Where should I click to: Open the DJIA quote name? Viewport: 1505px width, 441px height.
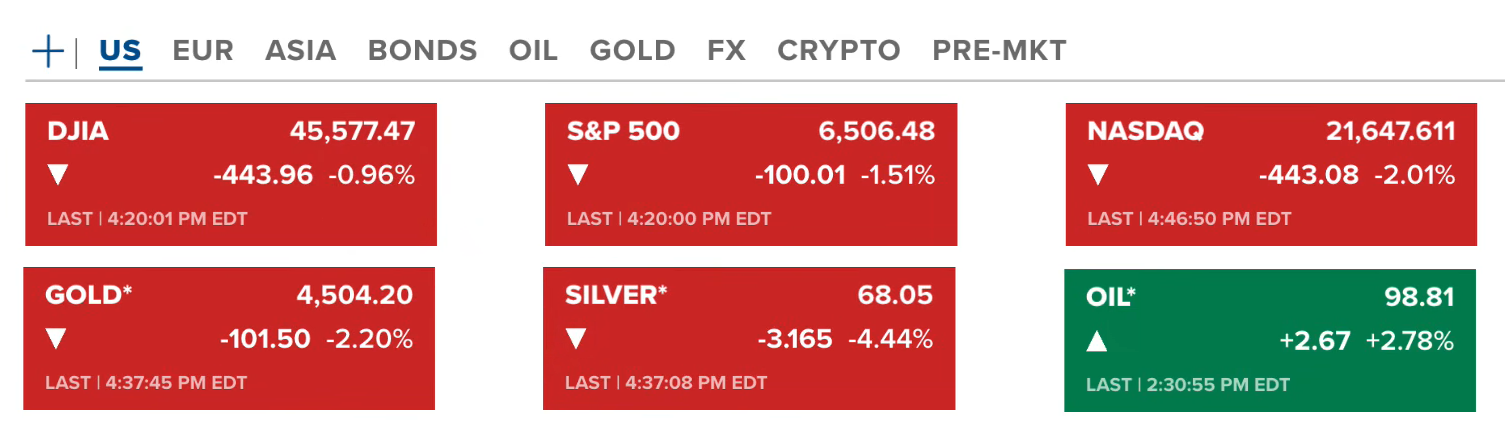pos(78,131)
